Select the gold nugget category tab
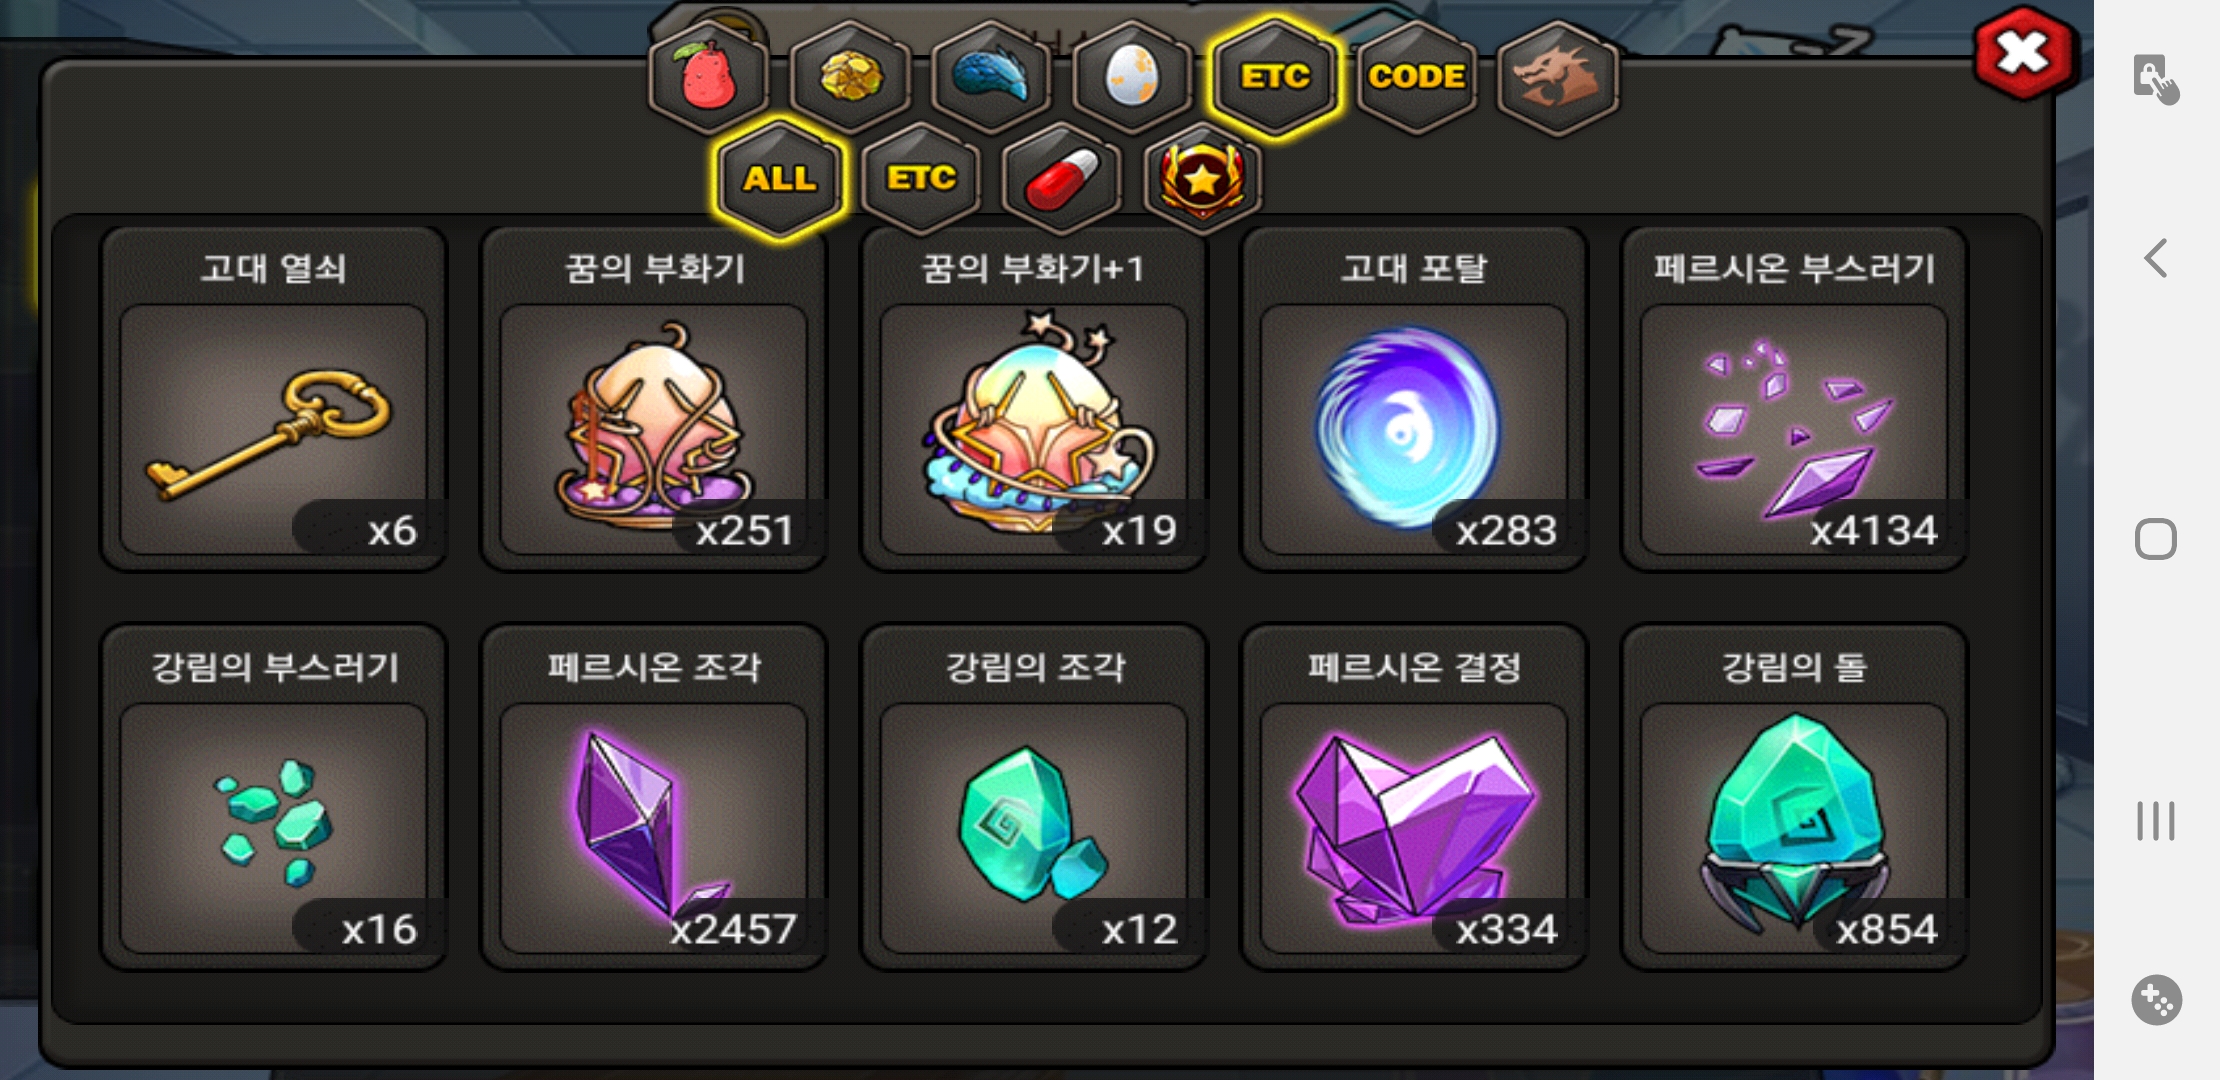 [x=850, y=77]
